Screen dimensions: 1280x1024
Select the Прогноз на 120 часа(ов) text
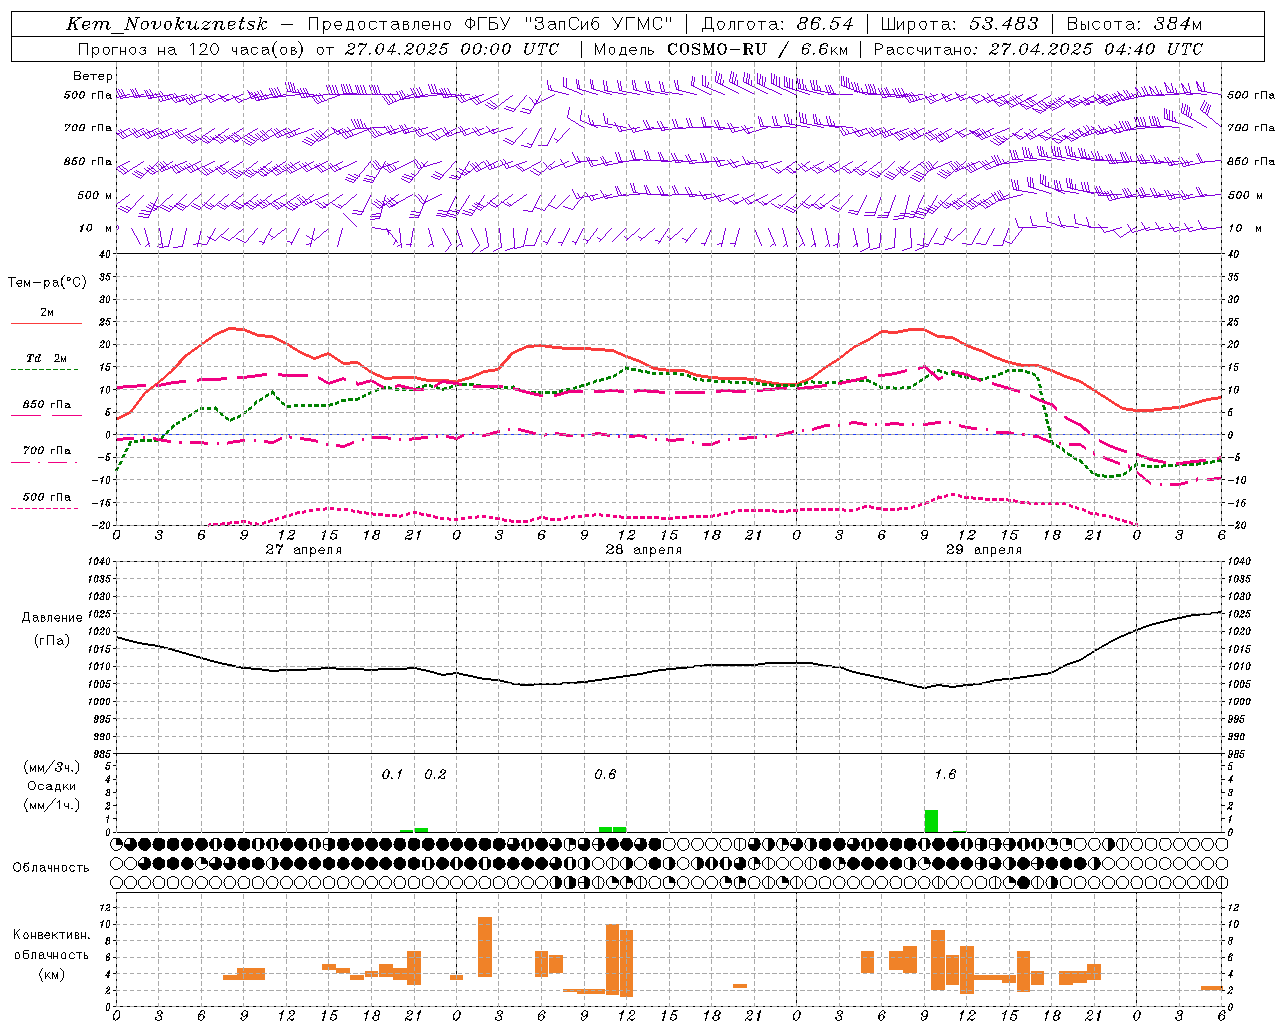point(191,49)
